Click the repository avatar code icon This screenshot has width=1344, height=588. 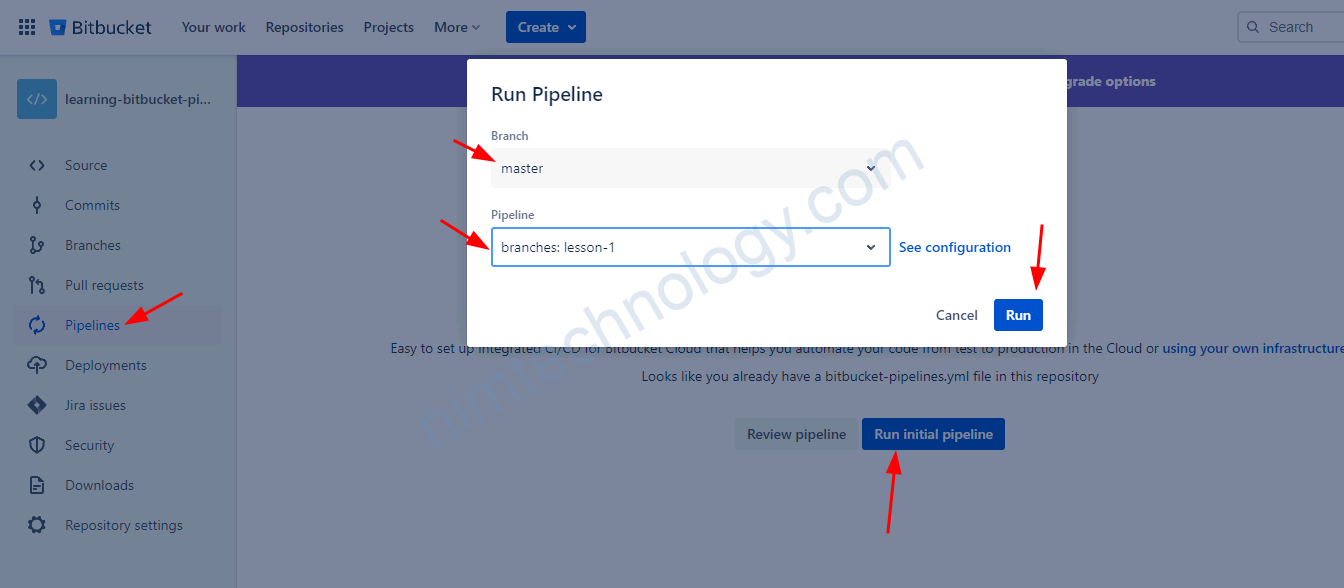[x=37, y=99]
